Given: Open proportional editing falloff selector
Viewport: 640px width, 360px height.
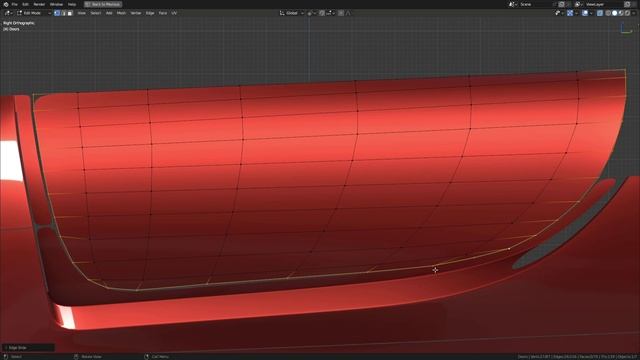Looking at the screenshot, I should coord(348,13).
